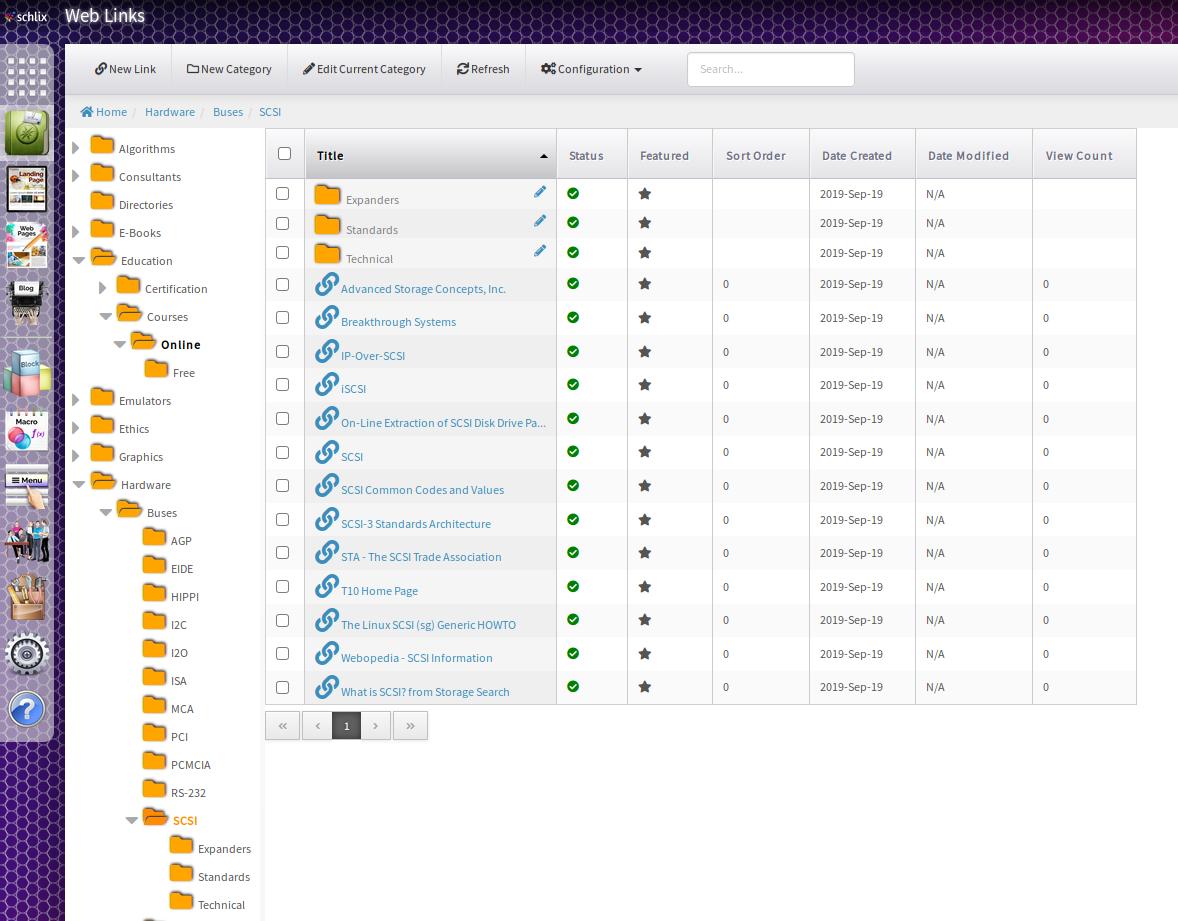1178x921 pixels.
Task: Click the pencil edit icon for Technical
Action: (x=539, y=251)
